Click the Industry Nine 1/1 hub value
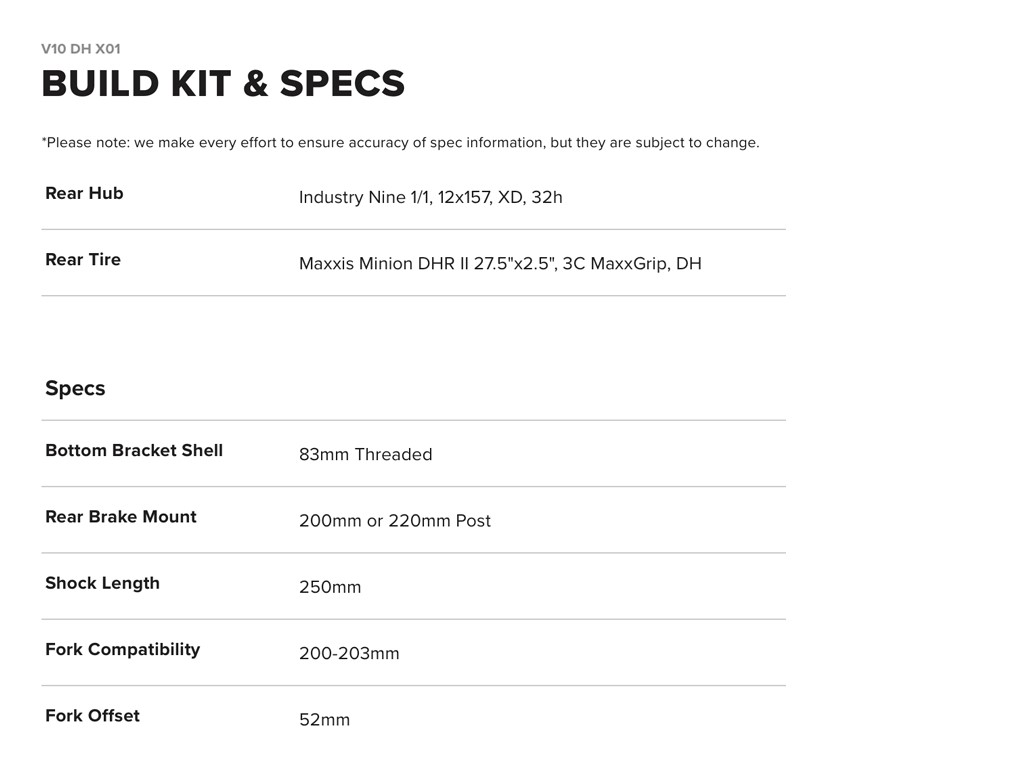 430,198
